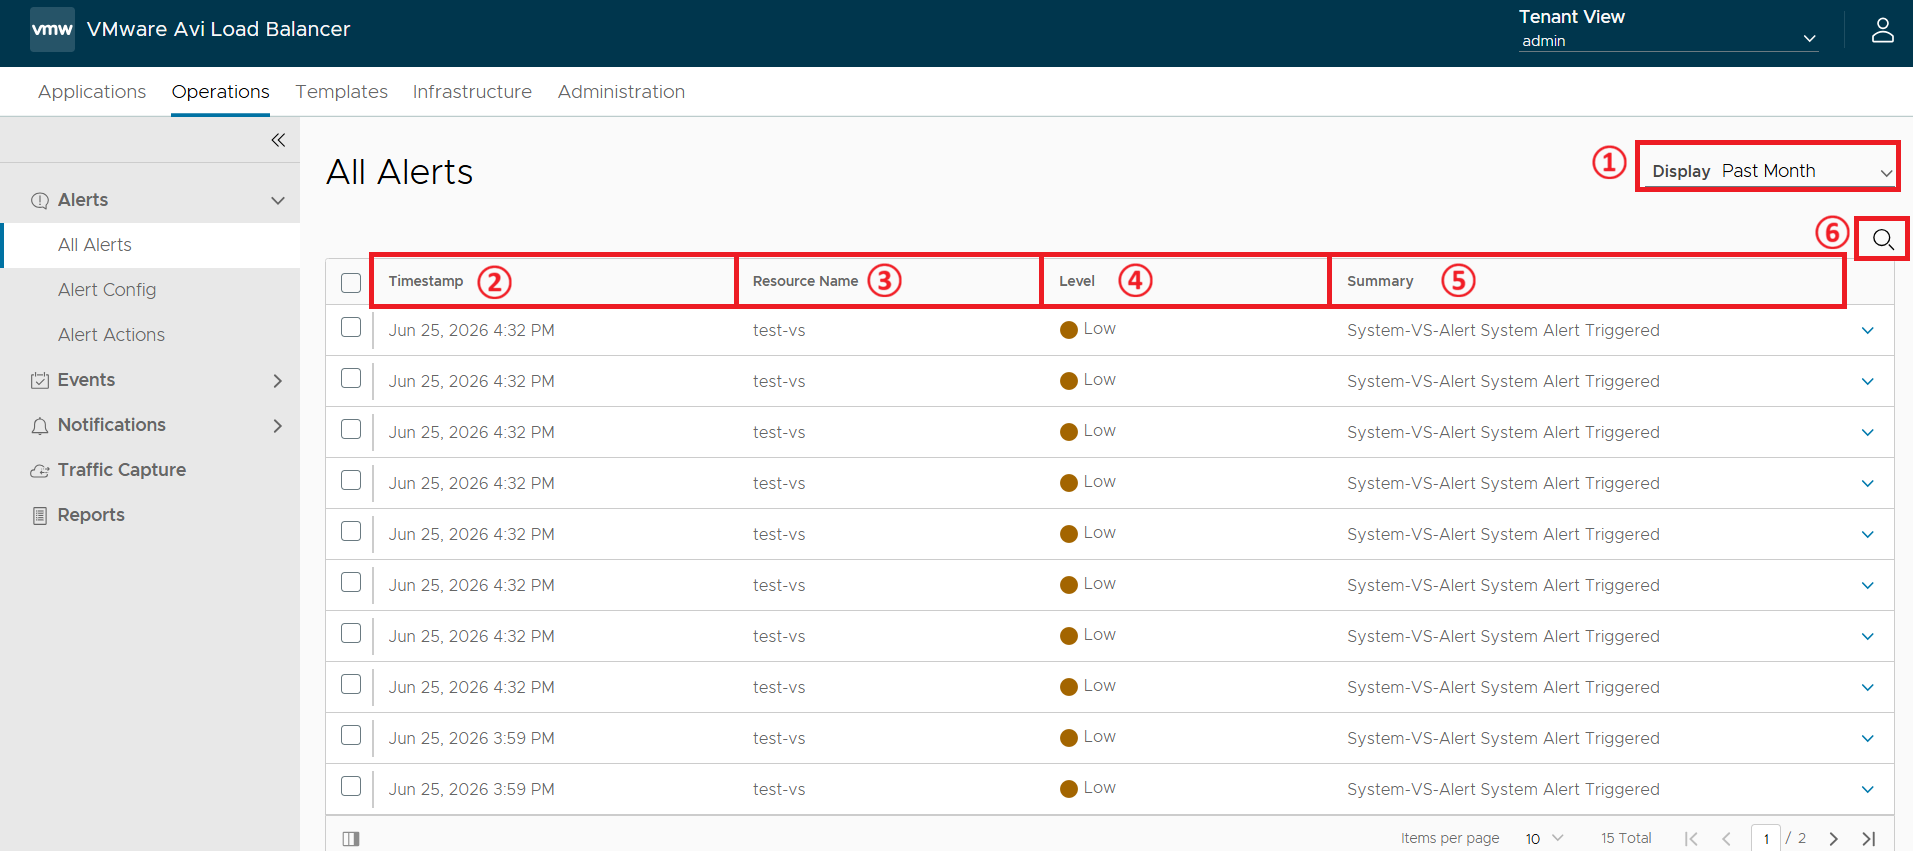The width and height of the screenshot is (1913, 851).
Task: Open Alert Config in the sidebar
Action: coord(107,290)
